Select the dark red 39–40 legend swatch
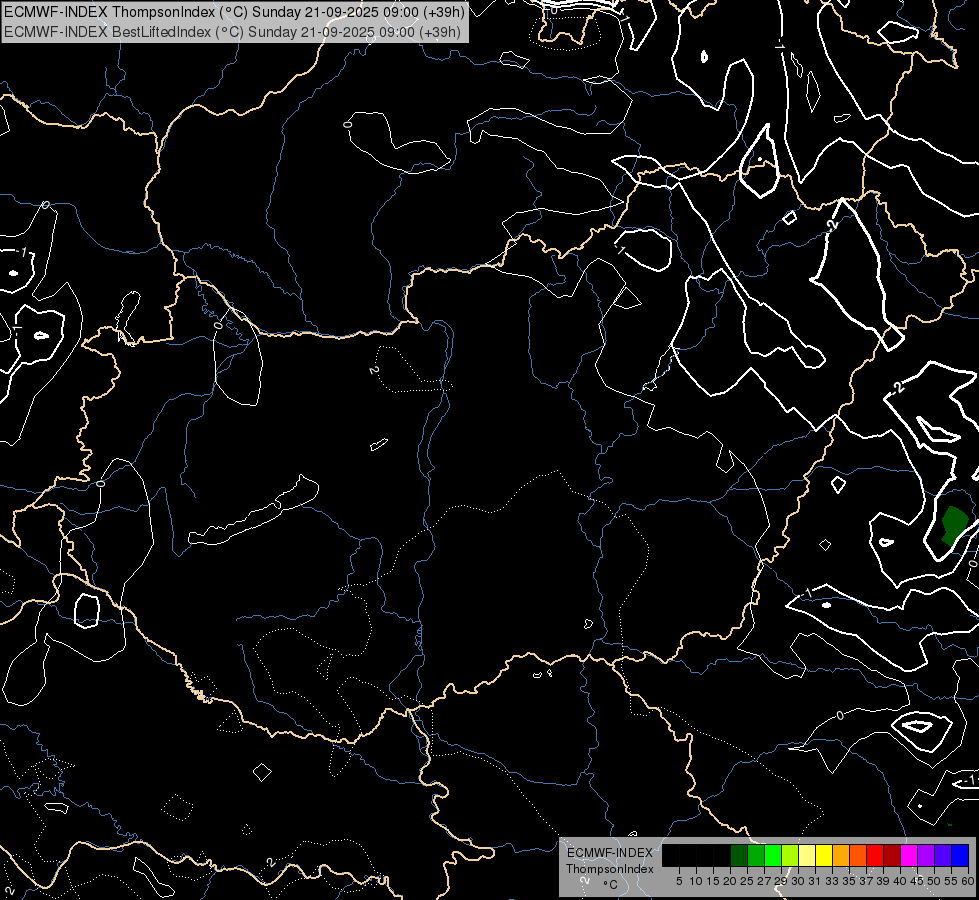This screenshot has height=900, width=979. (x=892, y=855)
